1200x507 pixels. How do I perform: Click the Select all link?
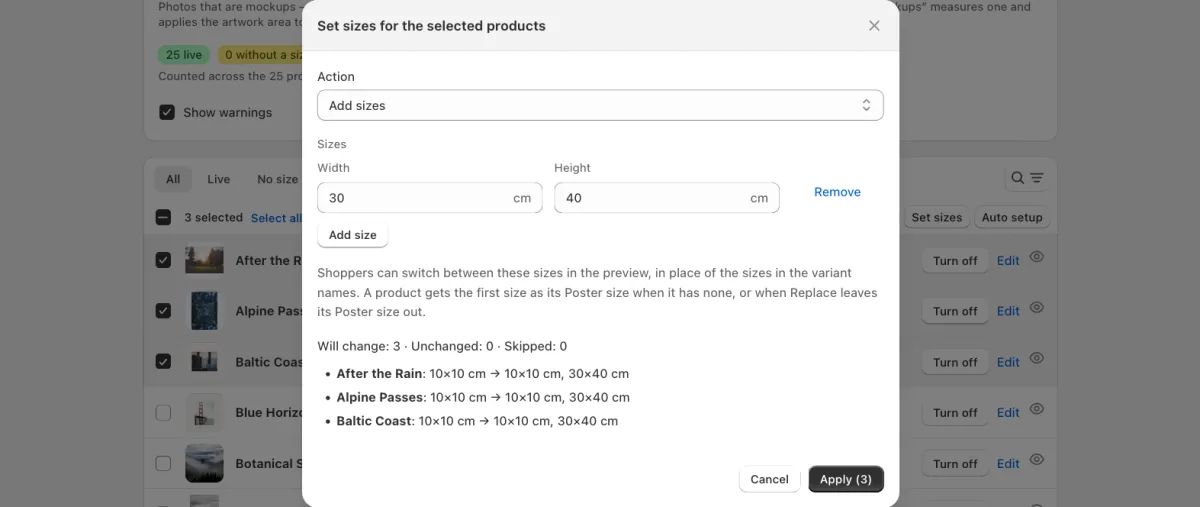point(276,218)
